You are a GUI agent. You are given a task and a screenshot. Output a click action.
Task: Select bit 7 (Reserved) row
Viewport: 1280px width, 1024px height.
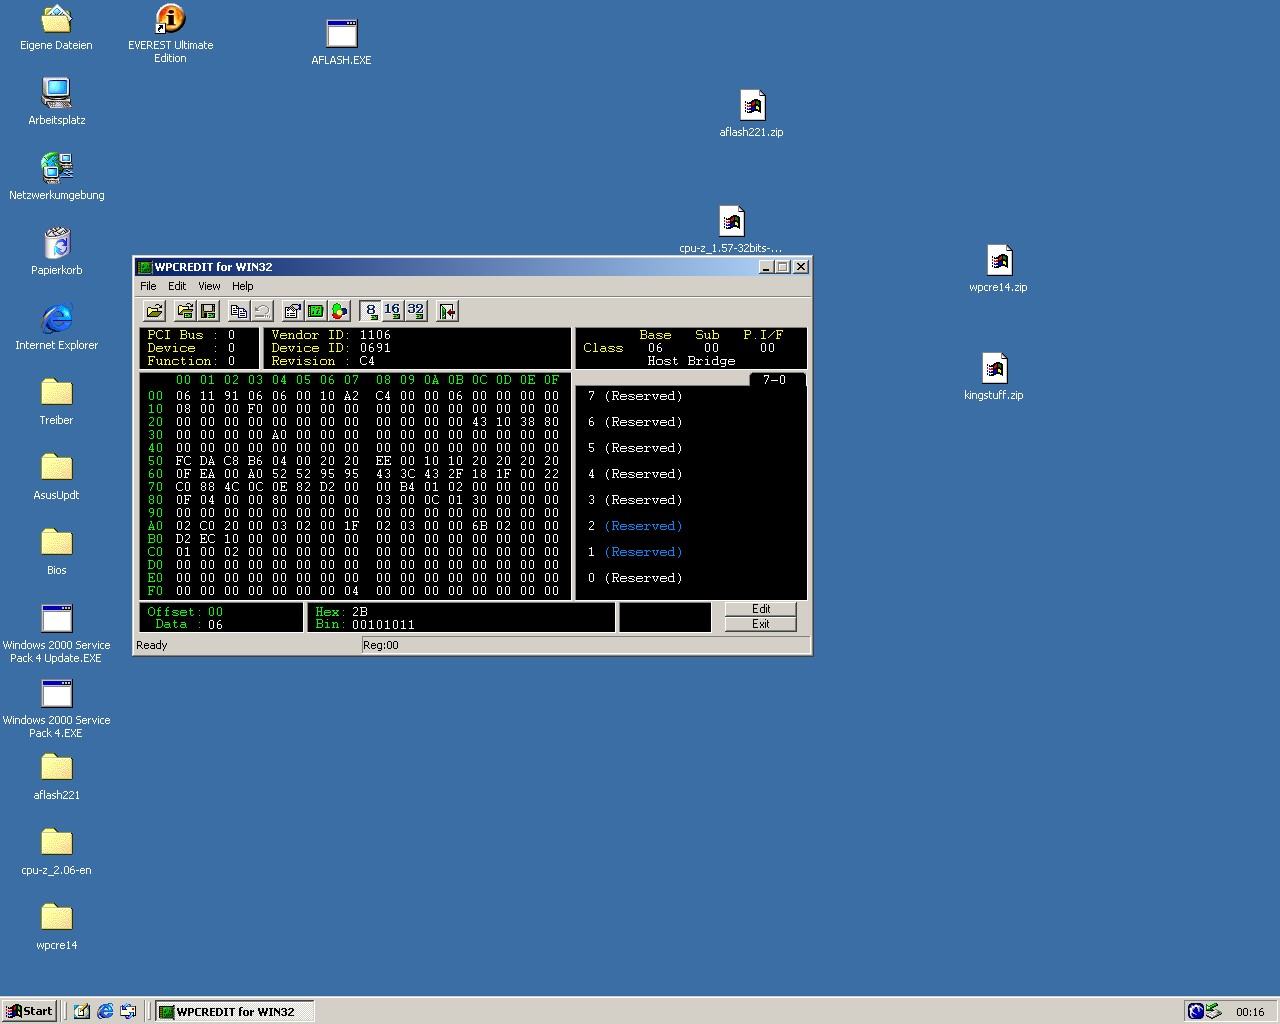point(635,396)
